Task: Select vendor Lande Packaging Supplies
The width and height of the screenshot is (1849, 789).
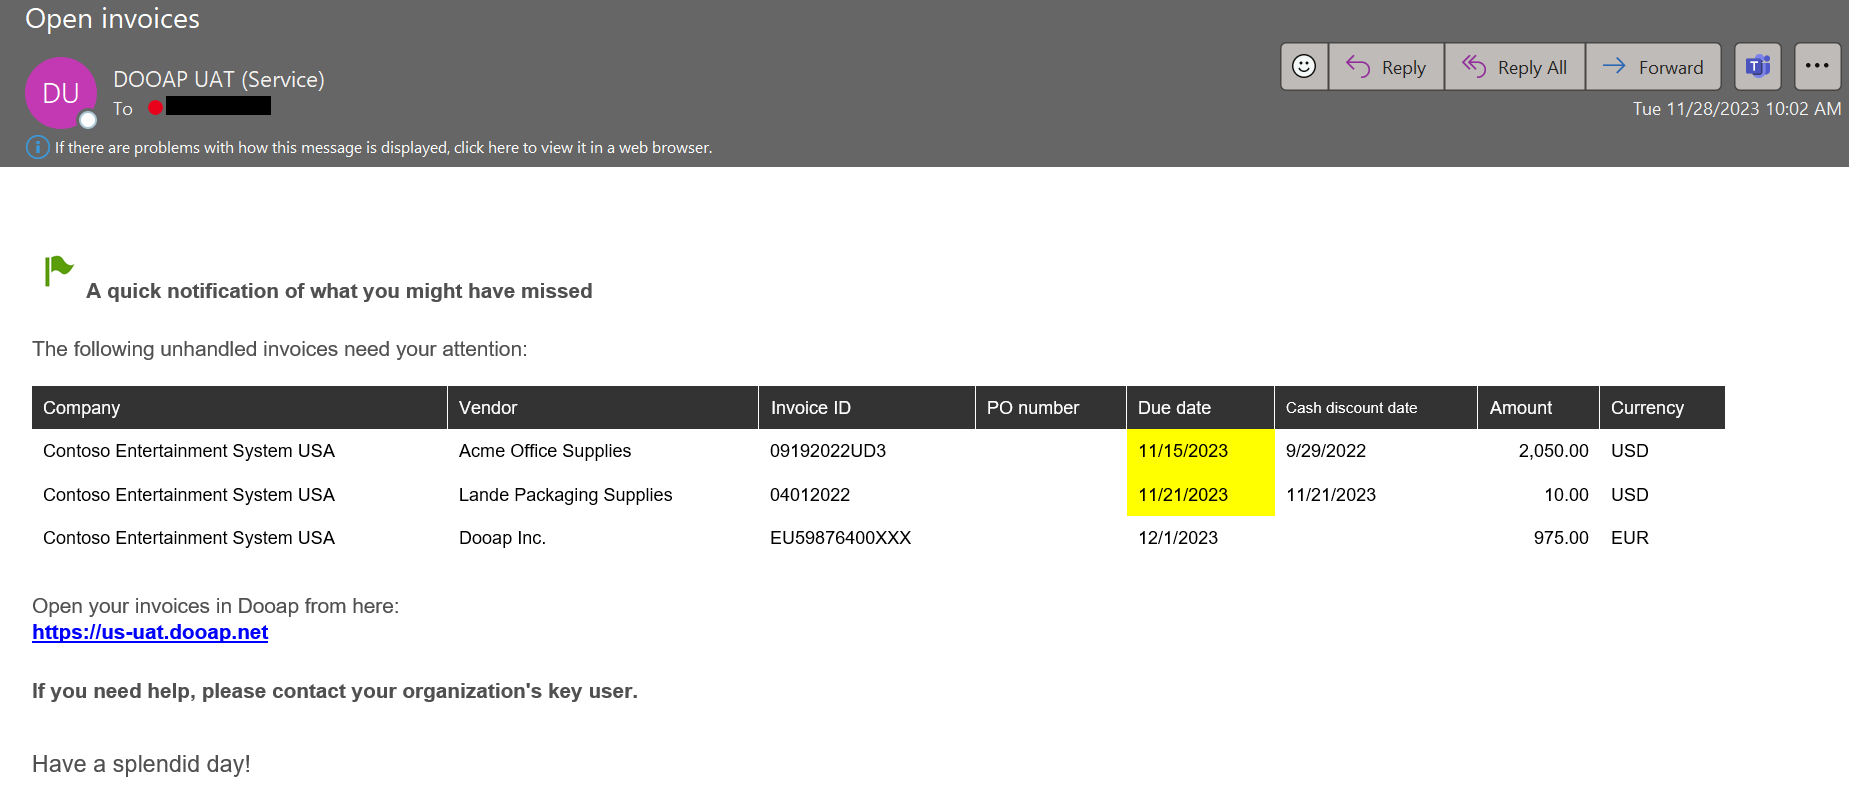Action: pos(565,495)
